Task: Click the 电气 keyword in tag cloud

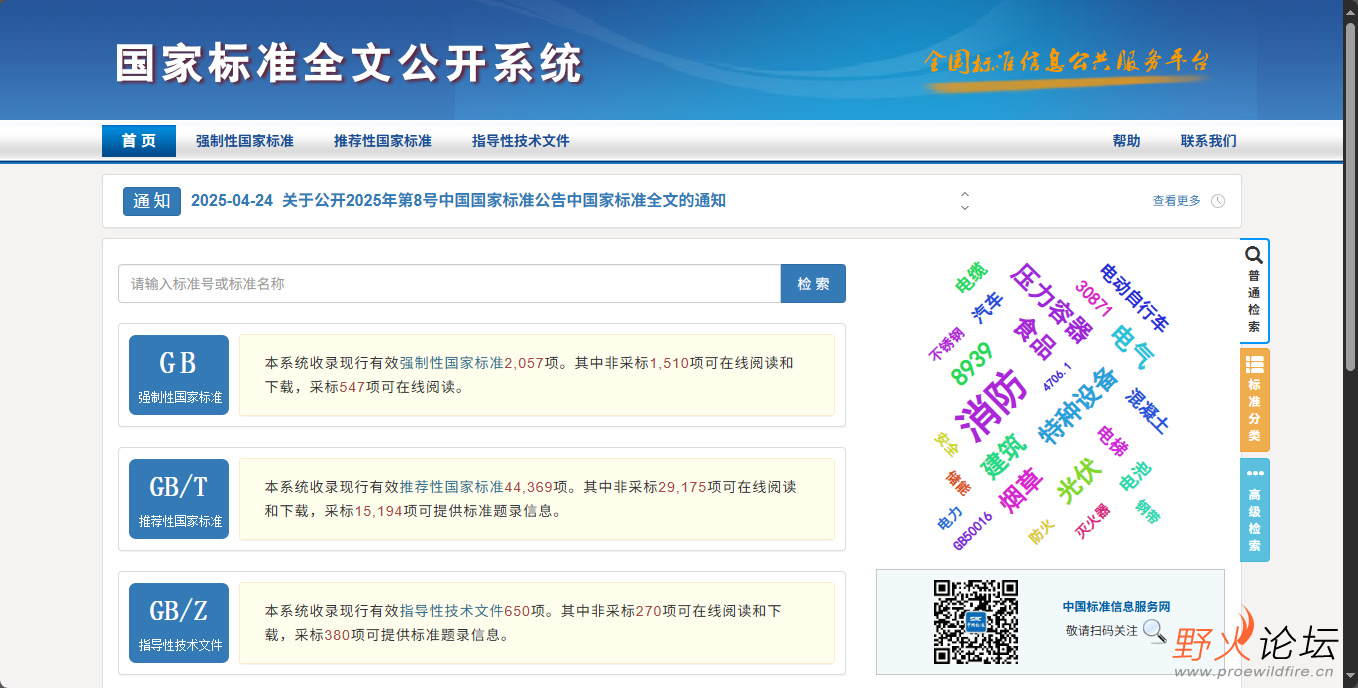Action: point(1133,348)
